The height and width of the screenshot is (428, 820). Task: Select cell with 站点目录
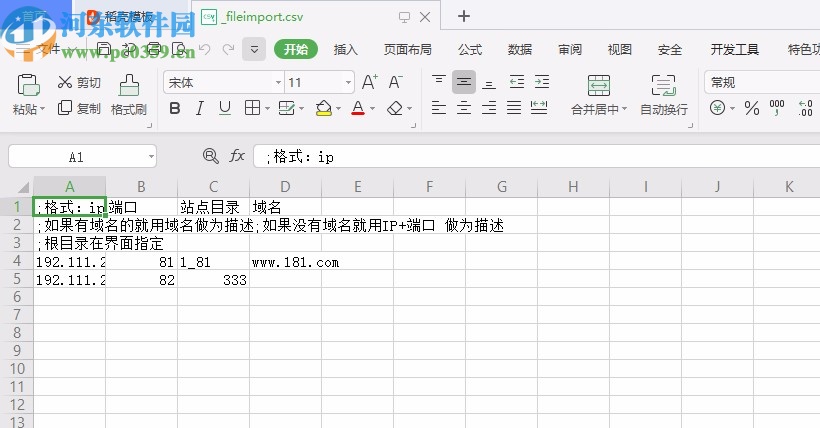pyautogui.click(x=213, y=207)
